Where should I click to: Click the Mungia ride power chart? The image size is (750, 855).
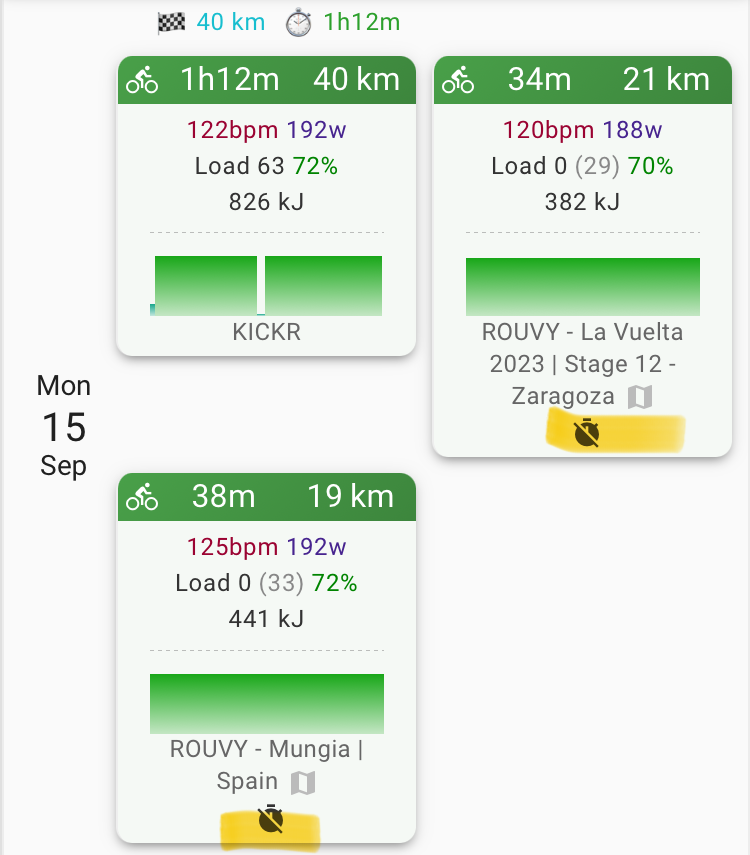[x=266, y=704]
